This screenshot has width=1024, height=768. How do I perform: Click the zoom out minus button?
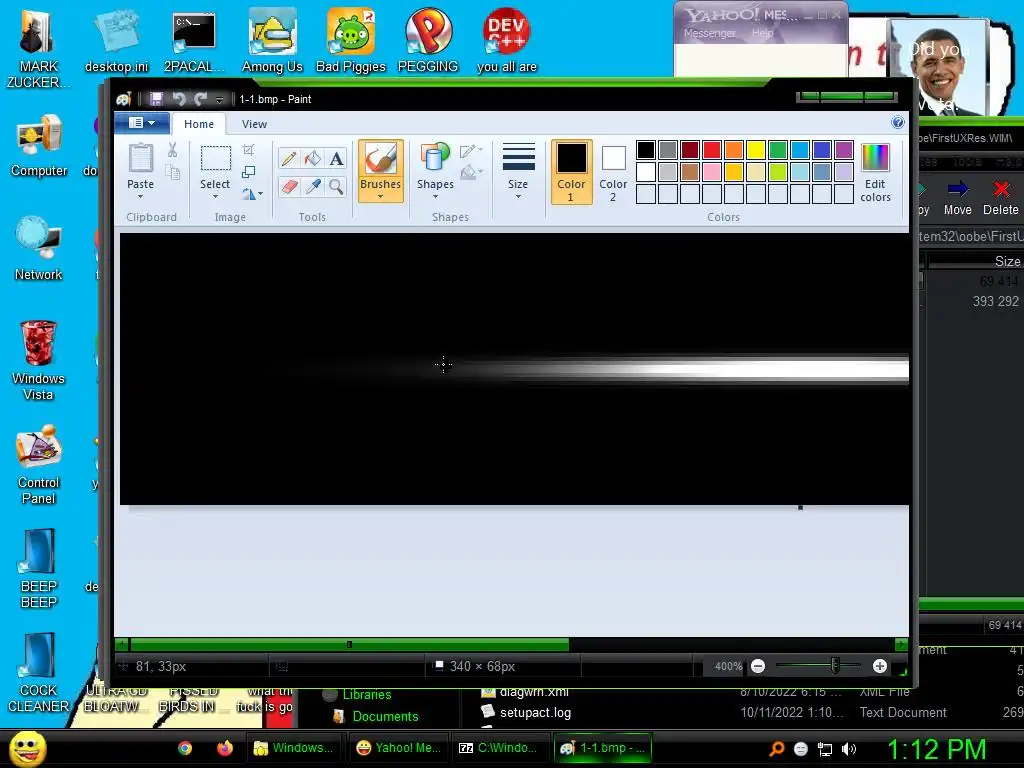758,666
